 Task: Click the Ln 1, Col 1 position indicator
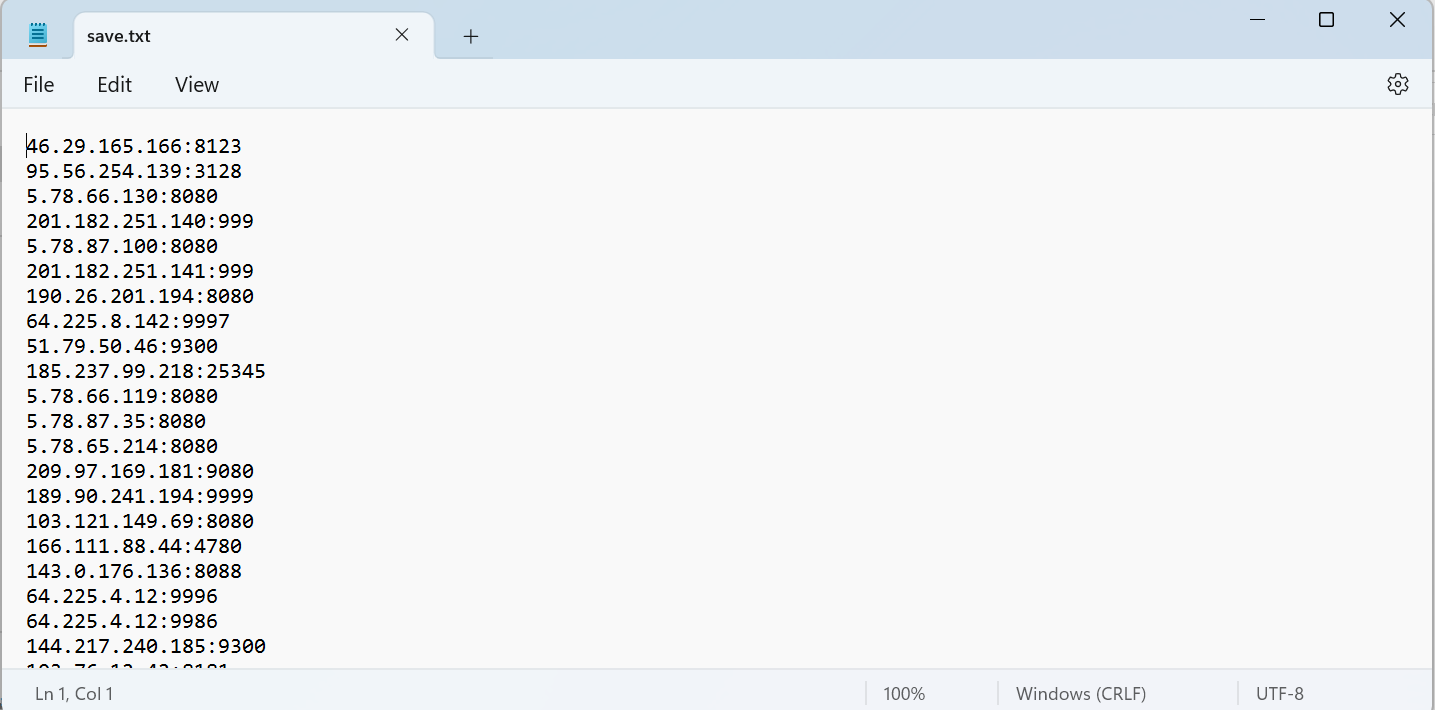click(74, 693)
